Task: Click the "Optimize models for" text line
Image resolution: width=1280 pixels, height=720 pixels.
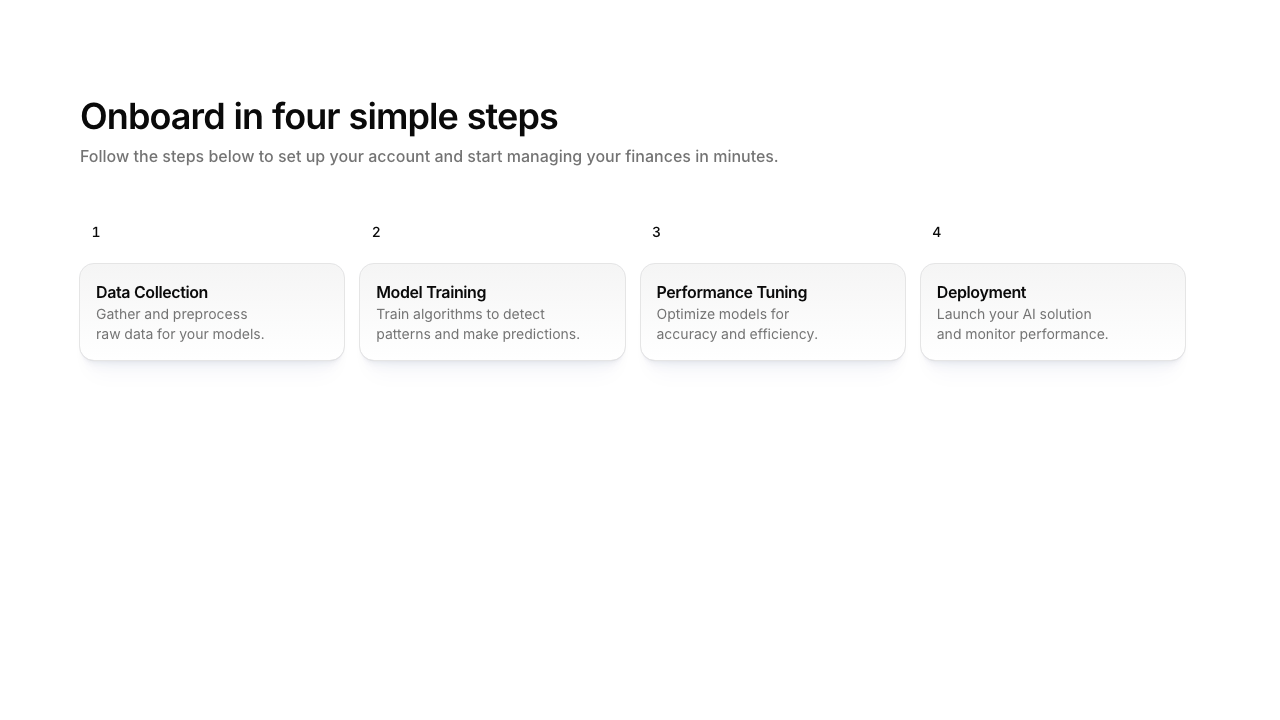Action: 722,314
